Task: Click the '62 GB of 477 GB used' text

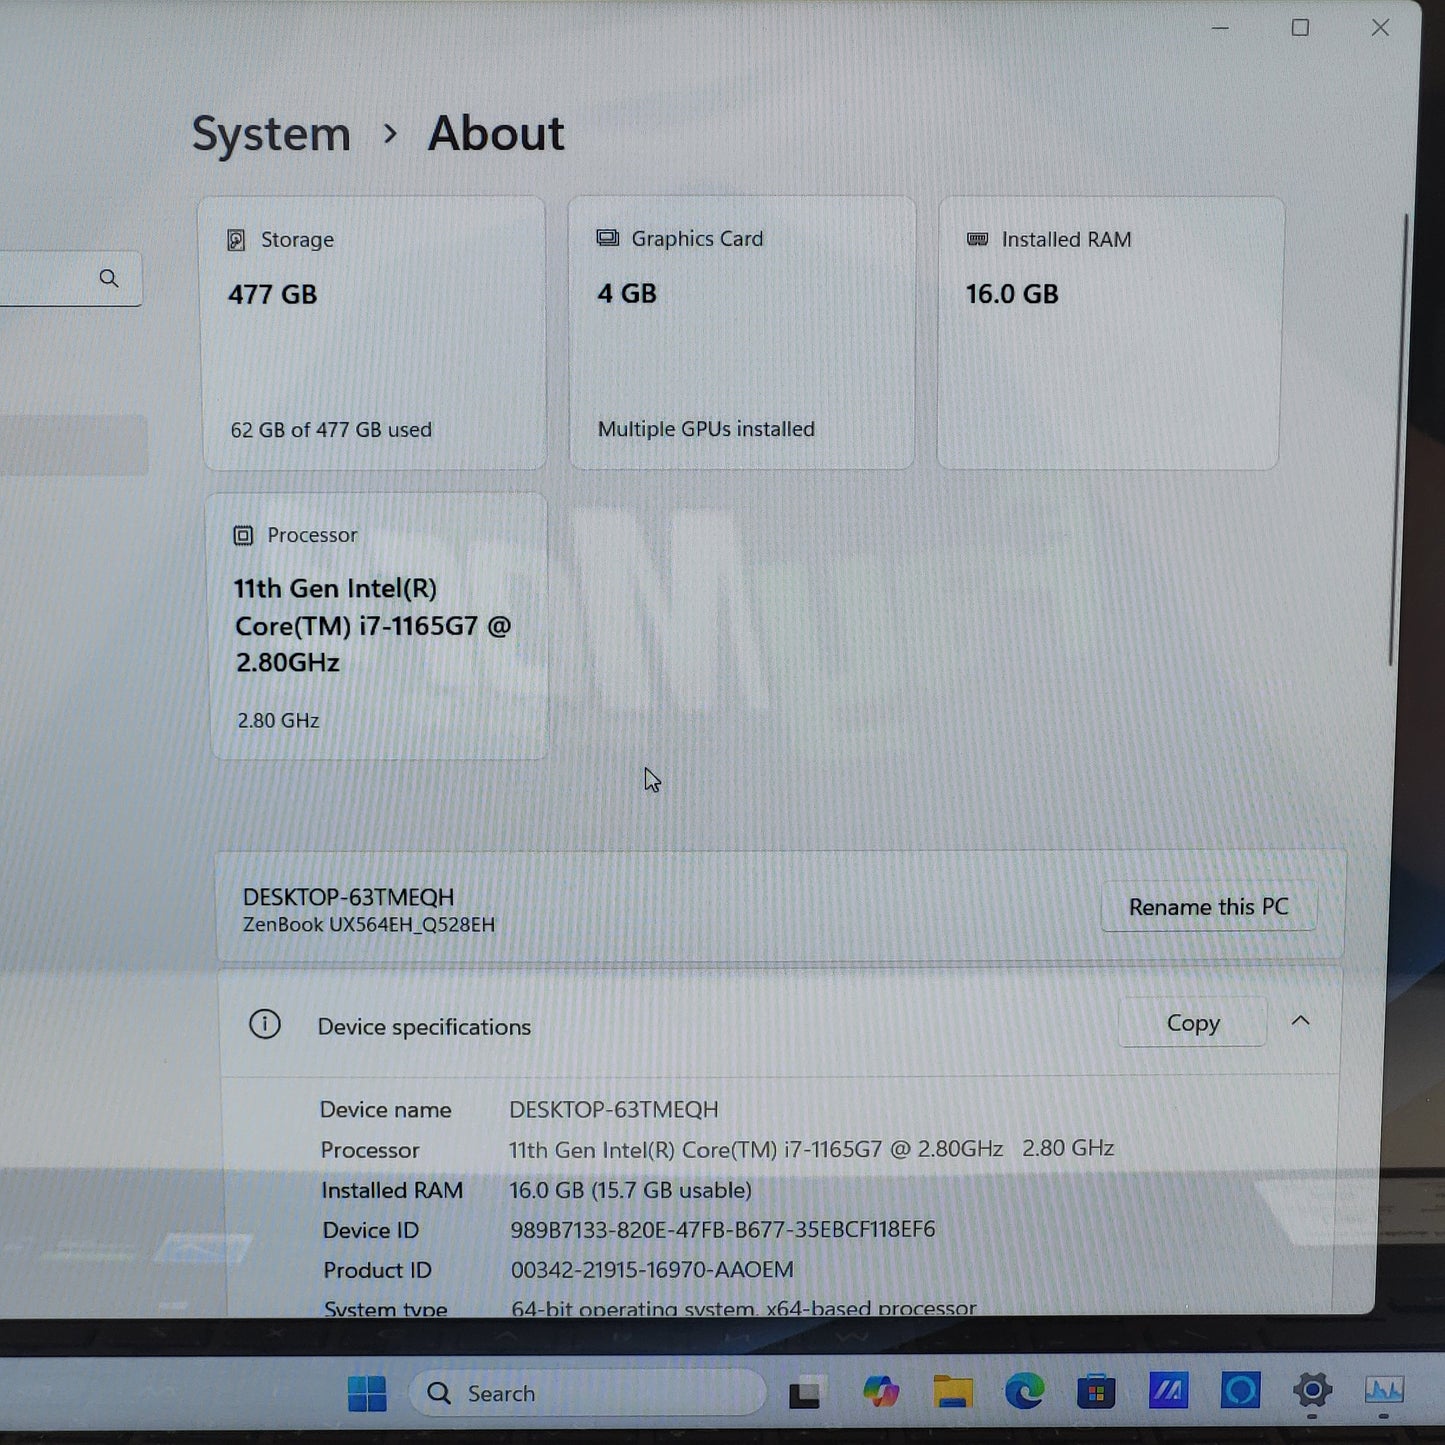Action: [x=331, y=430]
